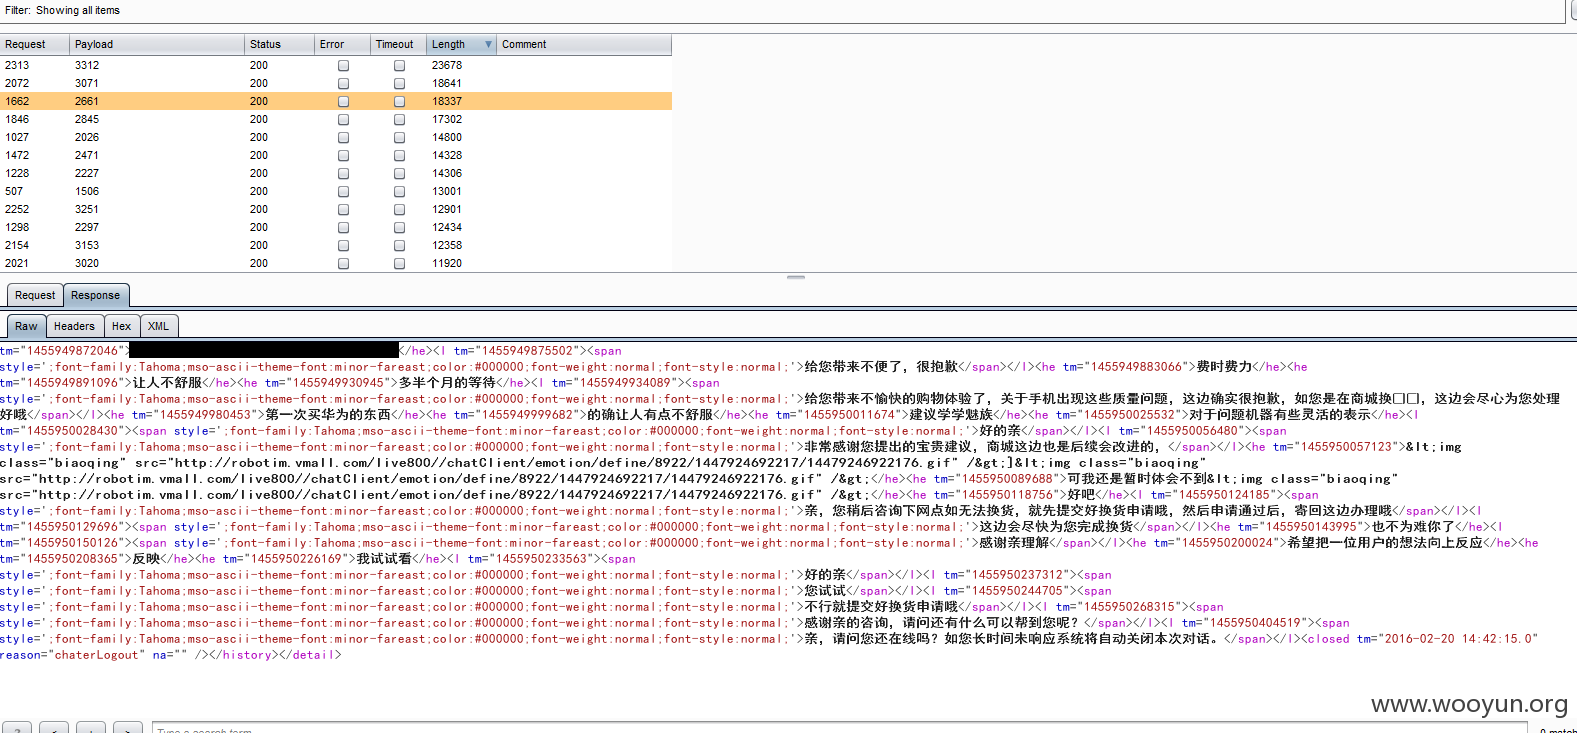Viewport: 1577px width, 733px height.
Task: Toggle Timeout checkbox for request 507
Action: (x=399, y=191)
